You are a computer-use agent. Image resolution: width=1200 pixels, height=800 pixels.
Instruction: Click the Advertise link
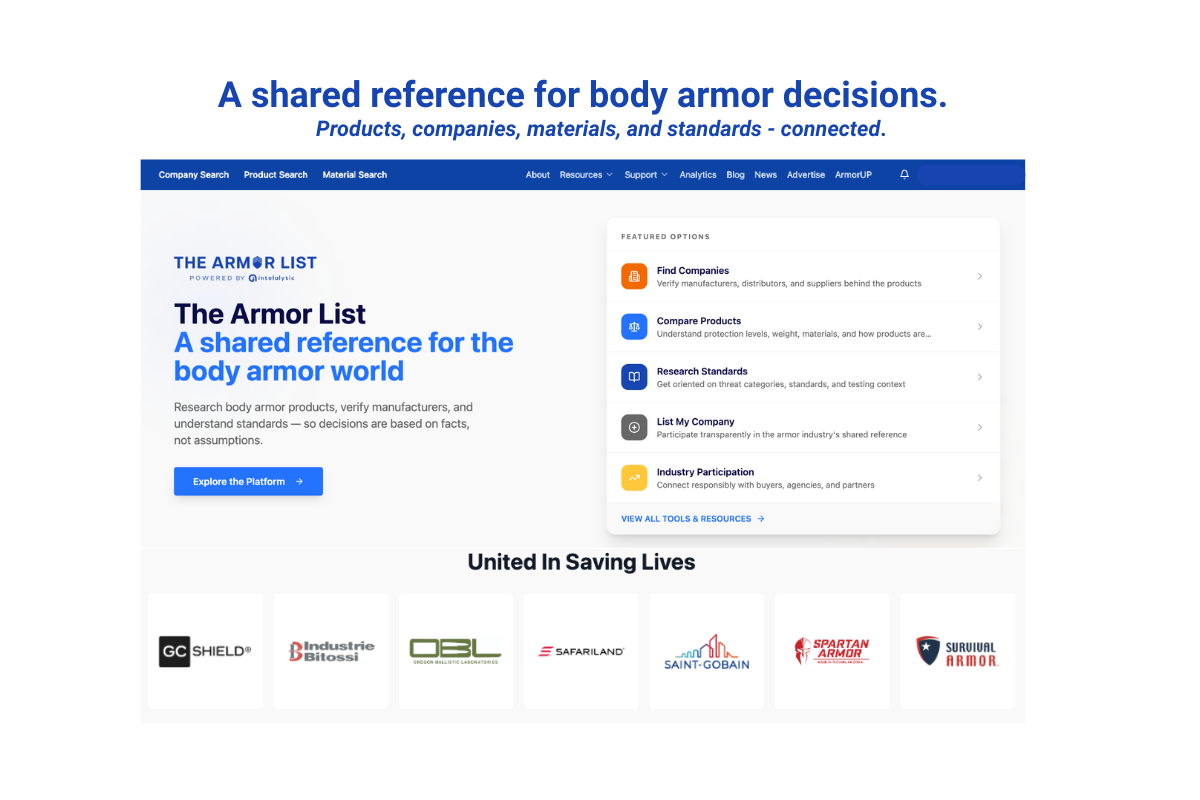point(806,174)
